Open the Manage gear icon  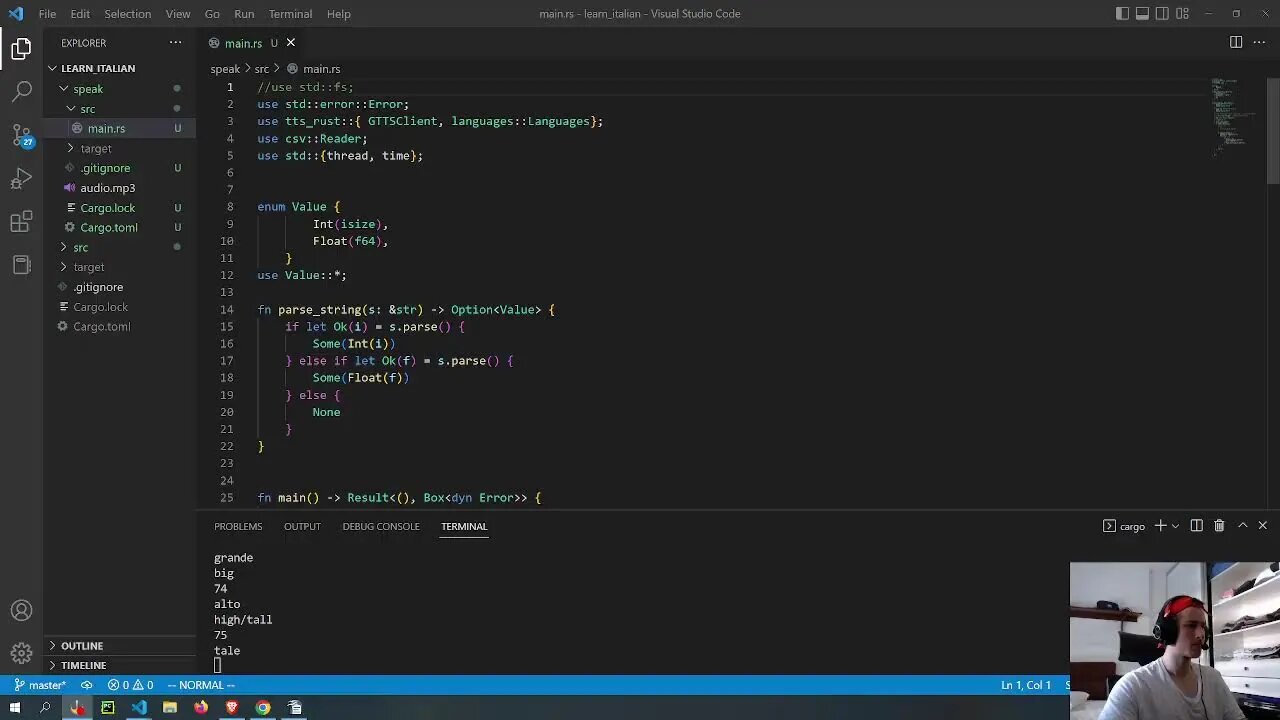(21, 654)
